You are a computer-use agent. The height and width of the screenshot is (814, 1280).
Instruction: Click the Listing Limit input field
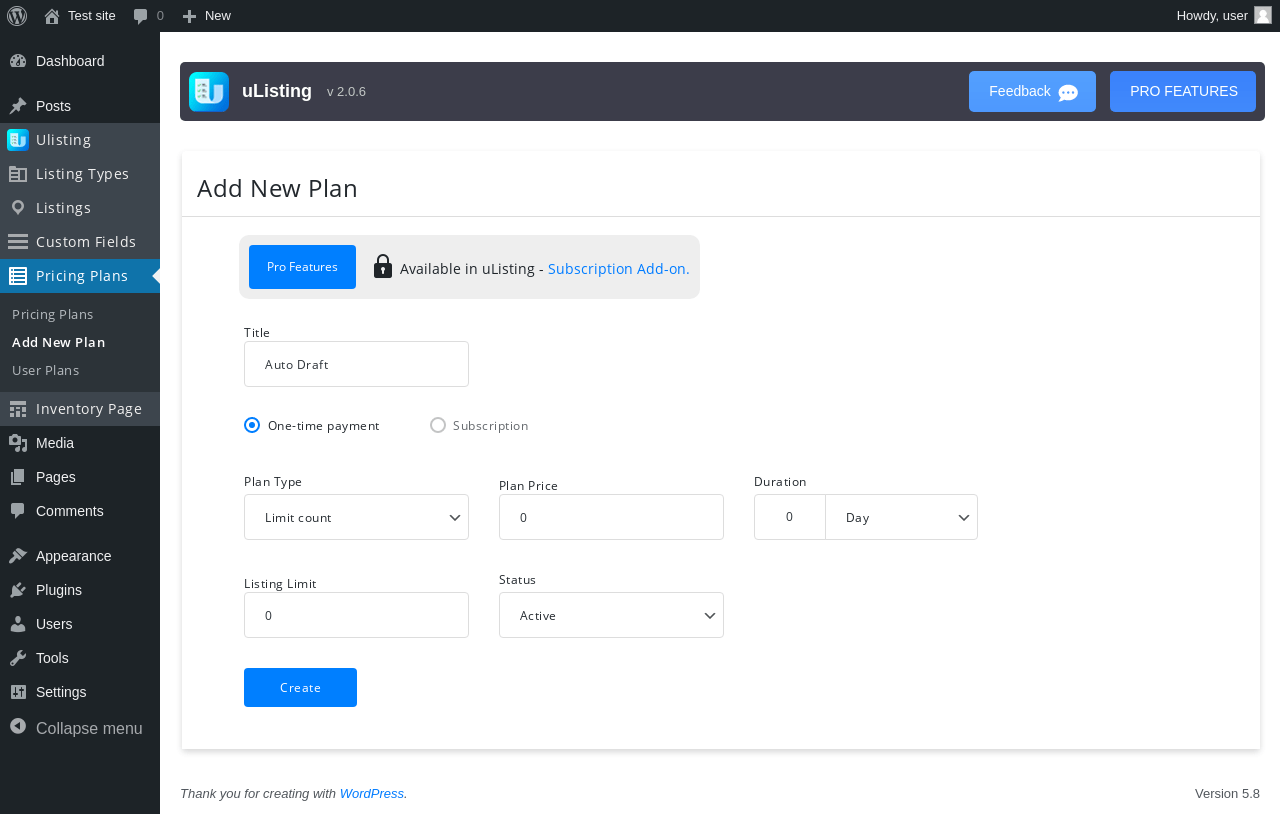(x=356, y=615)
